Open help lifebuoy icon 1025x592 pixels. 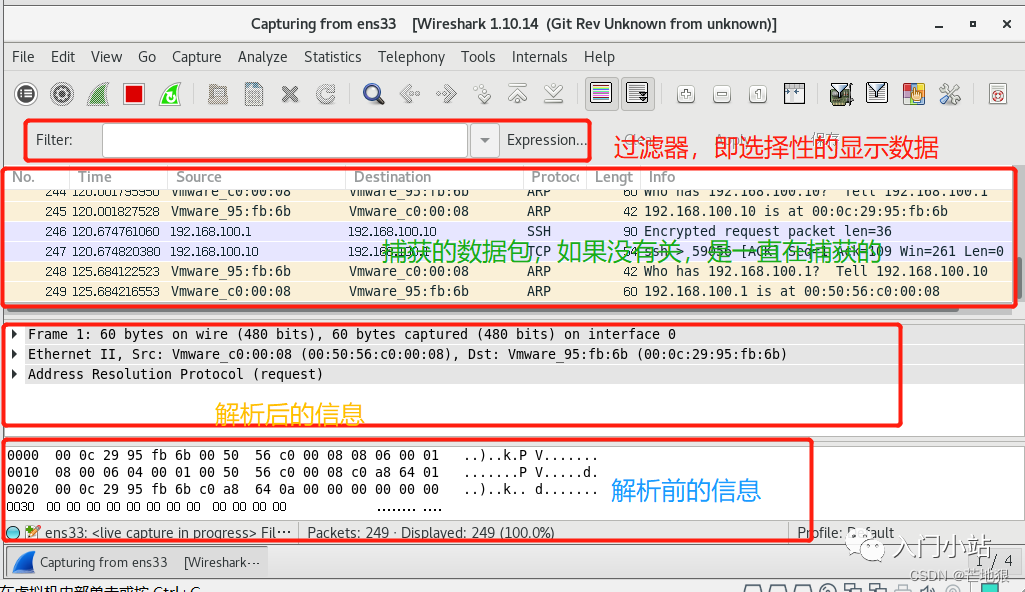(998, 95)
